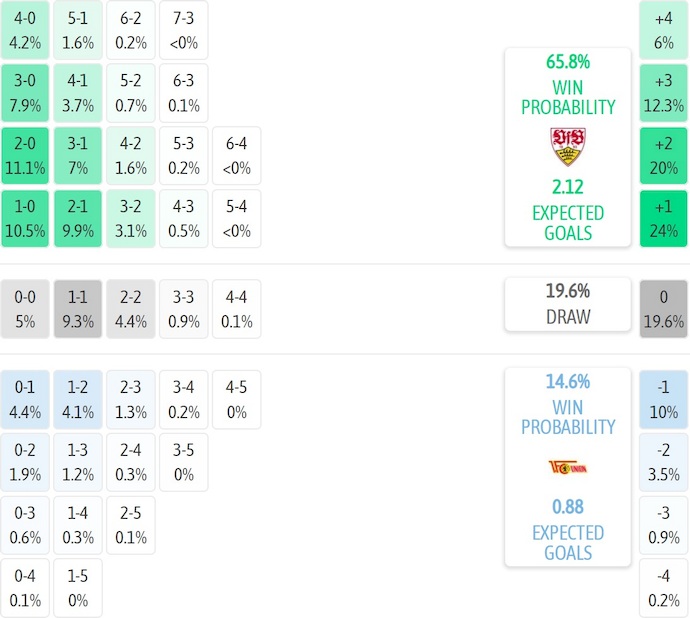690x618 pixels.
Task: Open the 19.6% Draw probability card
Action: 567,304
